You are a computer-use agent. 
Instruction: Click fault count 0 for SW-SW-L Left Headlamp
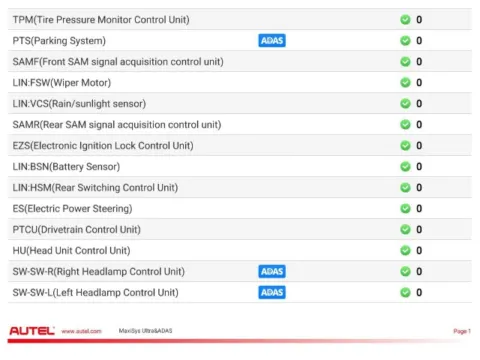[419, 293]
